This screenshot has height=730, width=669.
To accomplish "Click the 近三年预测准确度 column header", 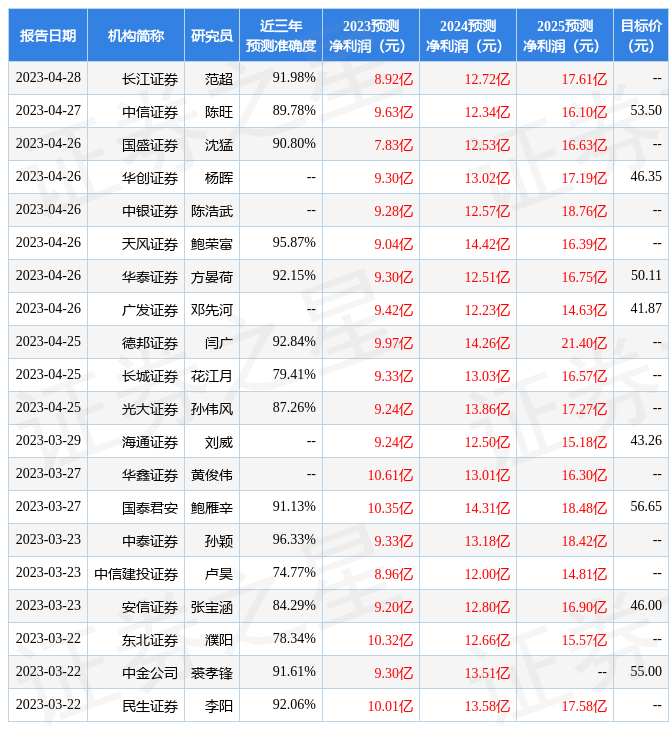I will coord(281,35).
